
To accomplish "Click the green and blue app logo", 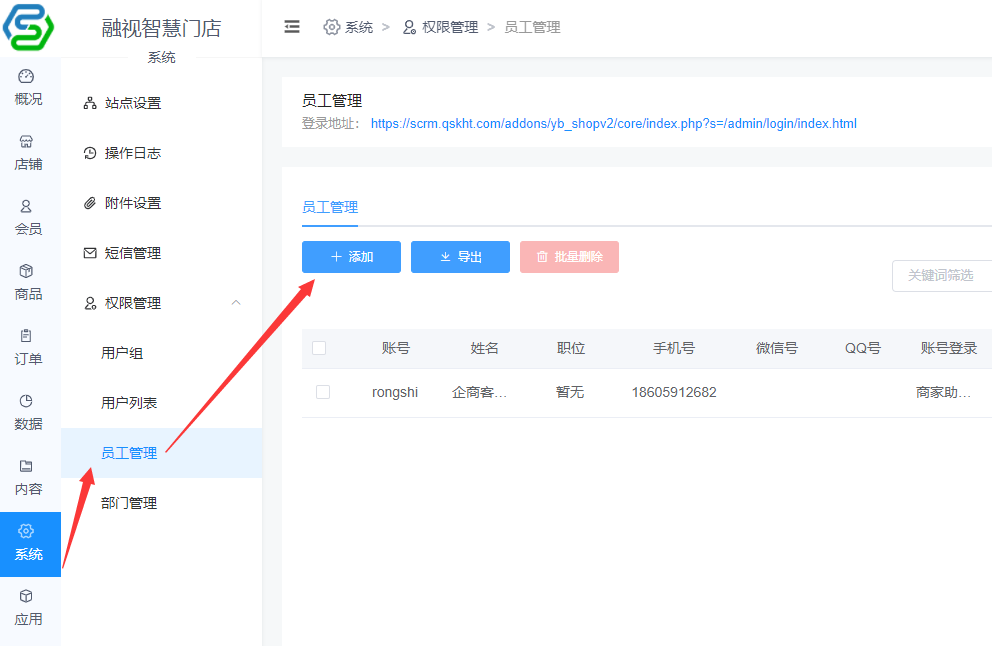I will click(x=28, y=27).
